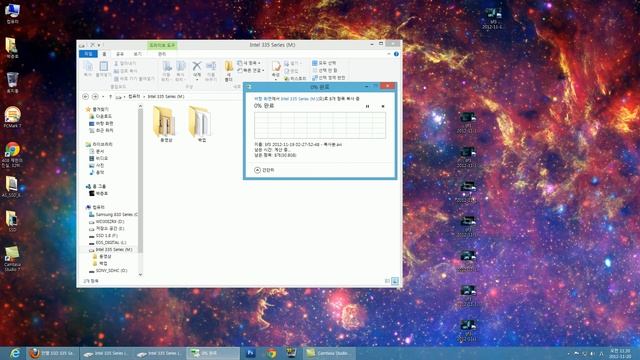The height and width of the screenshot is (360, 640).
Task: Switch to large icons view in status bar
Action: pos(395,281)
